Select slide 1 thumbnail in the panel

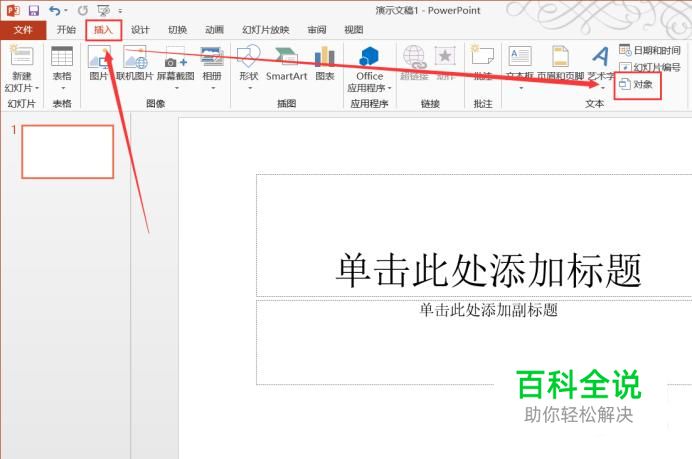(68, 151)
